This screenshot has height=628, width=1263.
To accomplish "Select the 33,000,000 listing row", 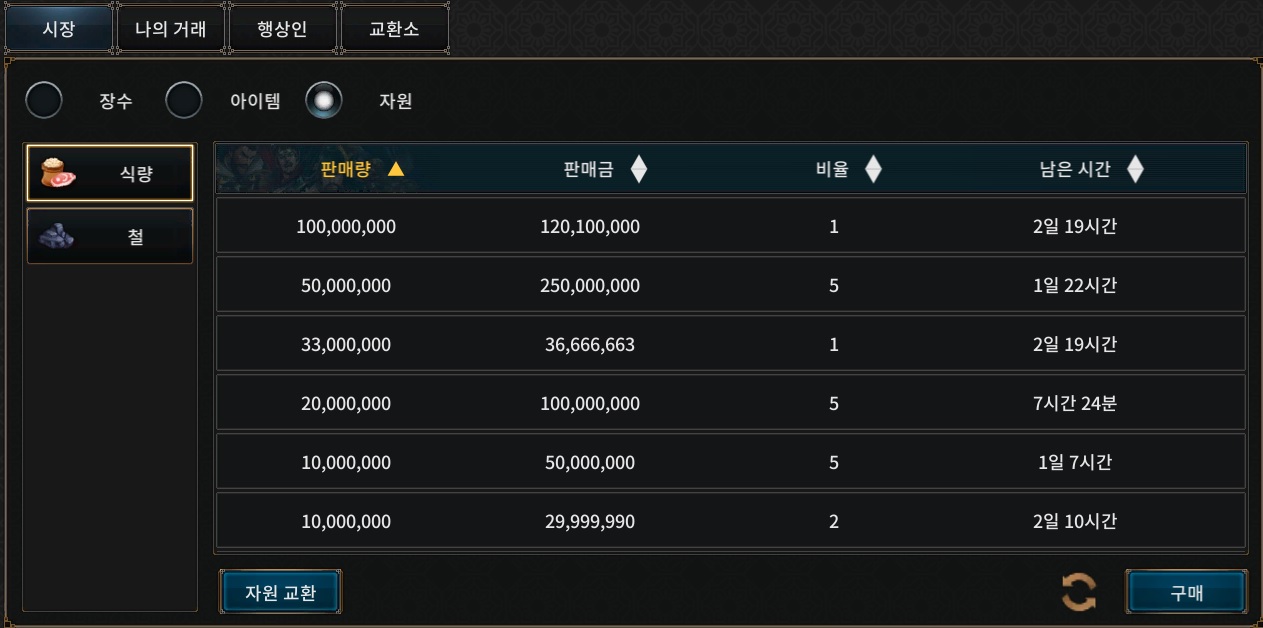I will (x=731, y=344).
